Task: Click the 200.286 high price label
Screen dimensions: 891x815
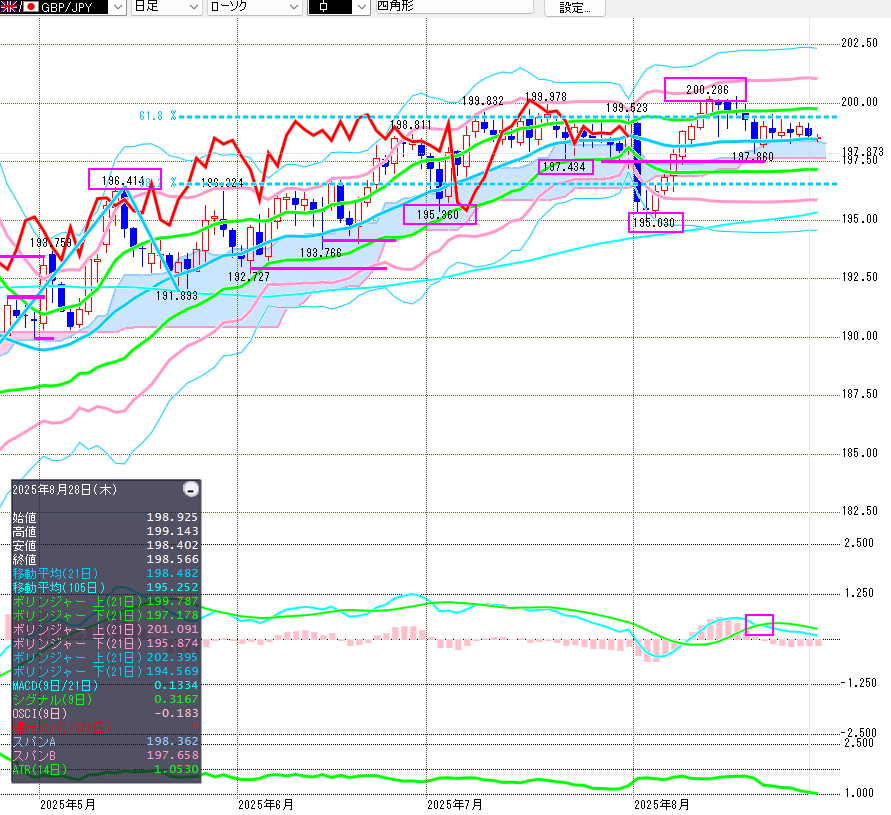Action: click(707, 90)
